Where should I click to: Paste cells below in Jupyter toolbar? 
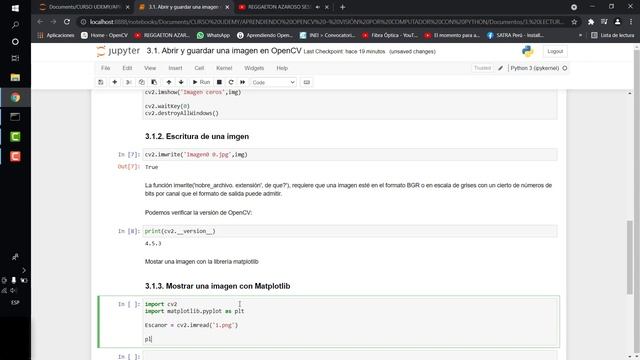[x=154, y=82]
